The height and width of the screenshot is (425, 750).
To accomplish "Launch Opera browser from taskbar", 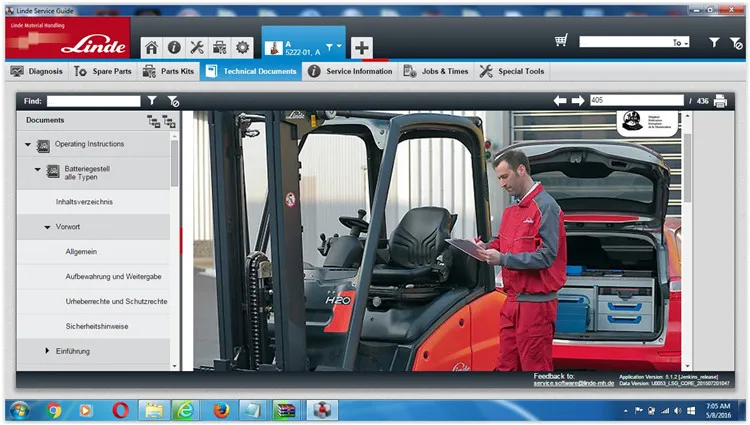I will click(x=121, y=410).
